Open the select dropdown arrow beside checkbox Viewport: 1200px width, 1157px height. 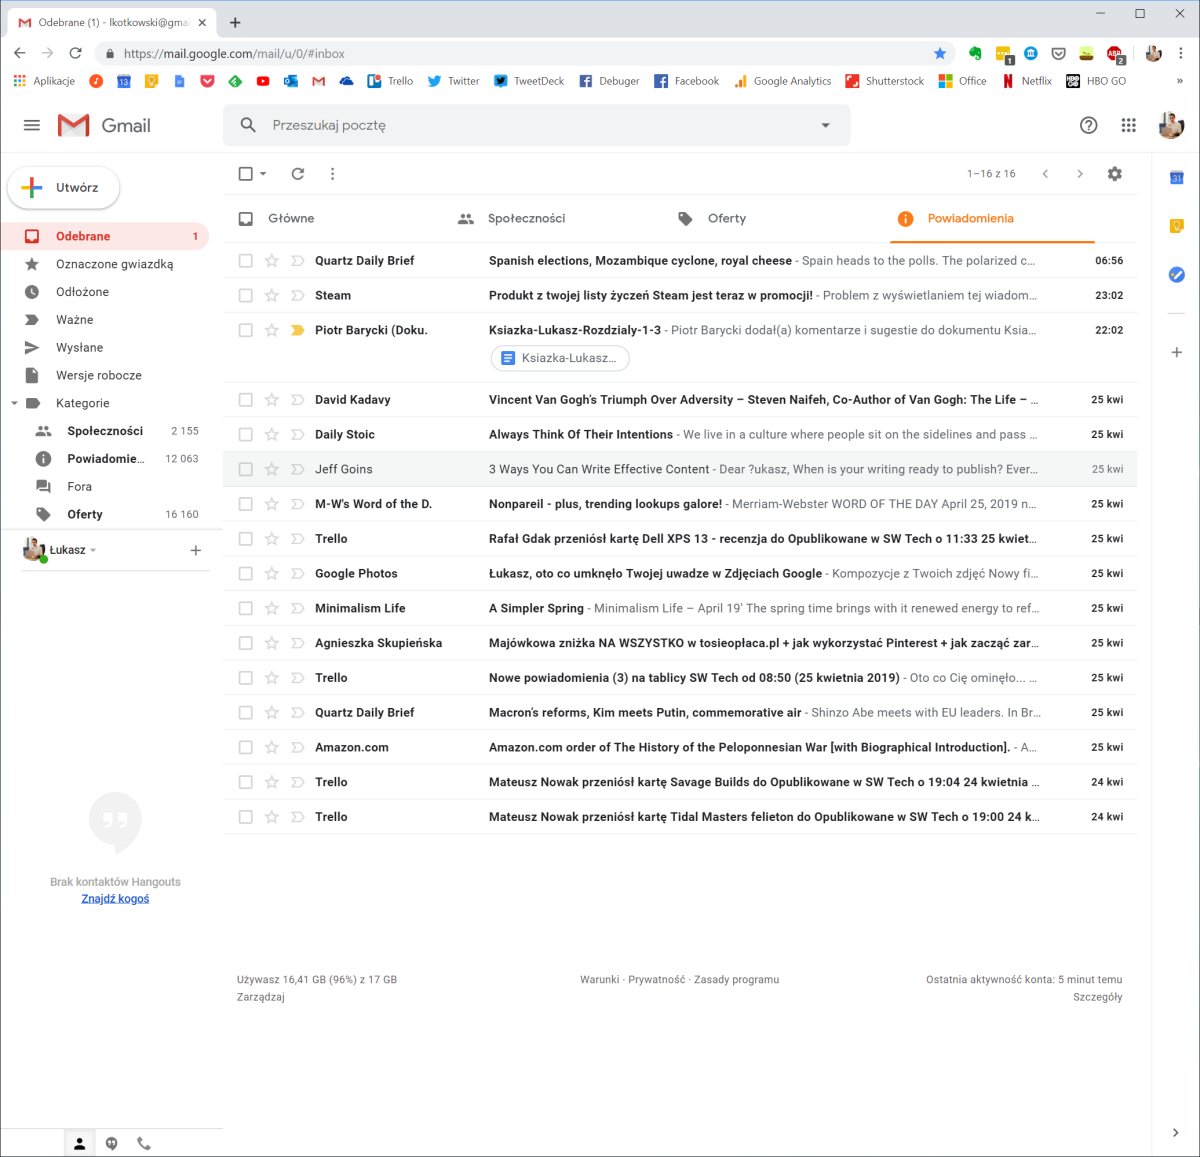pyautogui.click(x=263, y=174)
